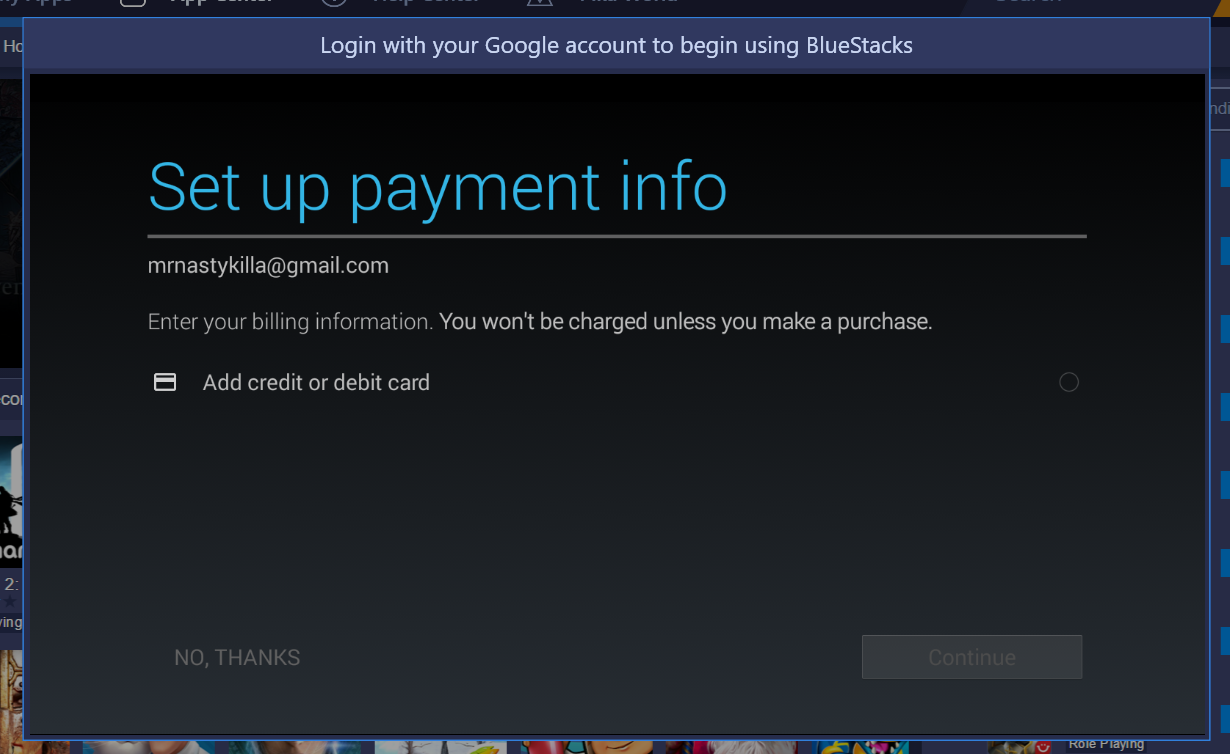Click the Login with your Google account title
Viewport: 1230px width, 754px height.
[x=616, y=45]
